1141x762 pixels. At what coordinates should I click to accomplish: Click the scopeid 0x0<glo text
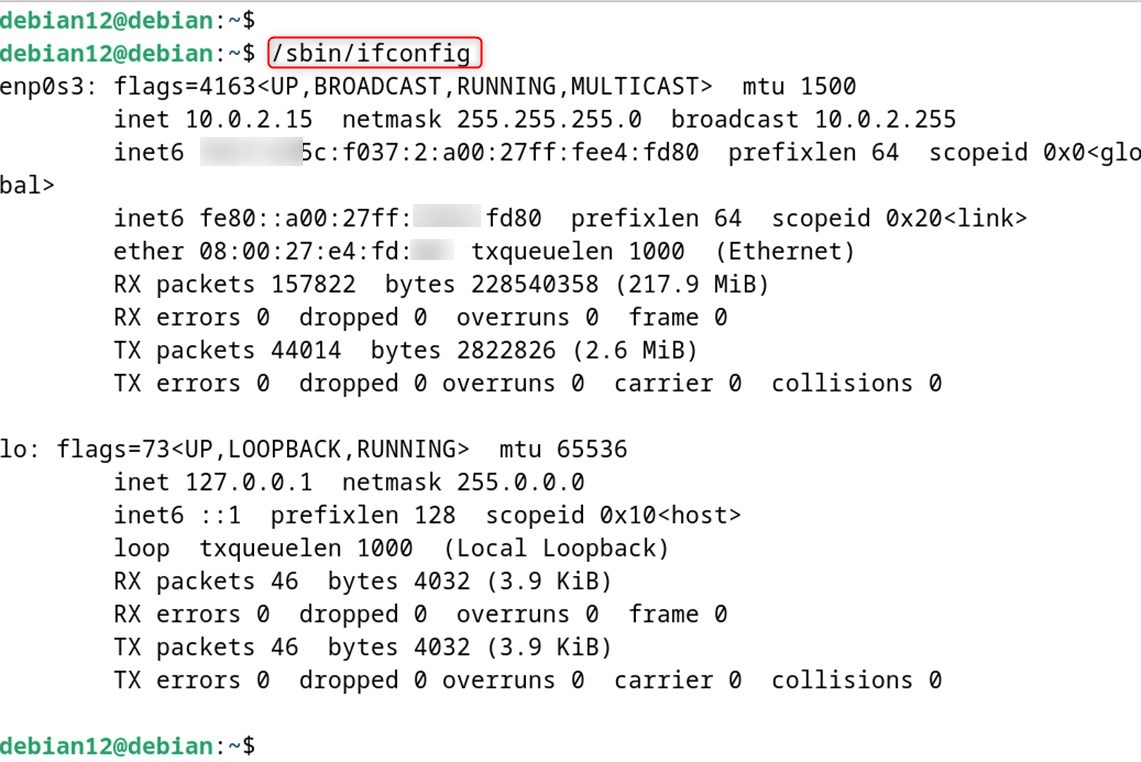pos(1034,152)
